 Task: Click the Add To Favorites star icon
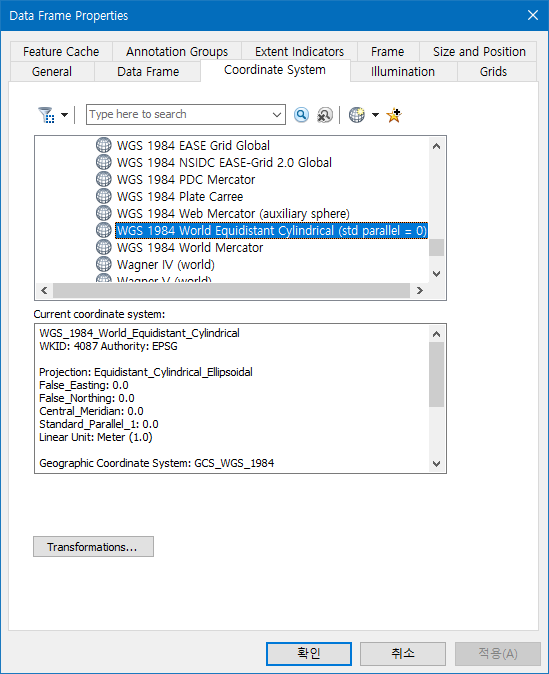click(x=394, y=115)
